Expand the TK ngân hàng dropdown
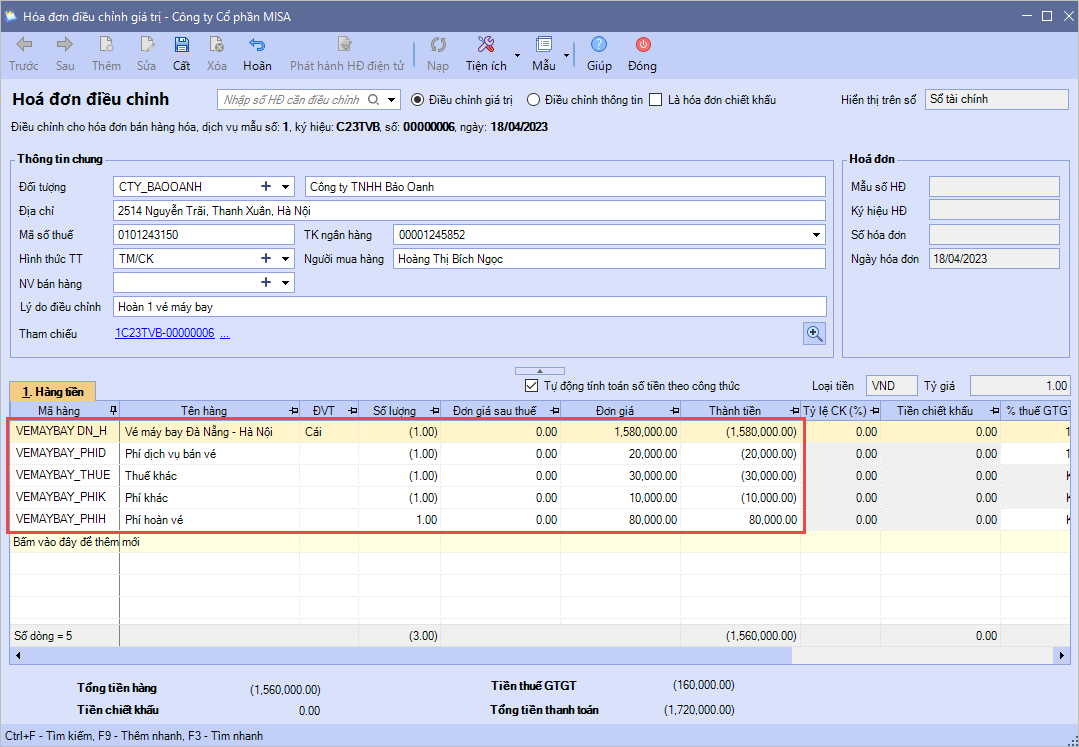The height and width of the screenshot is (747, 1079). click(x=817, y=235)
